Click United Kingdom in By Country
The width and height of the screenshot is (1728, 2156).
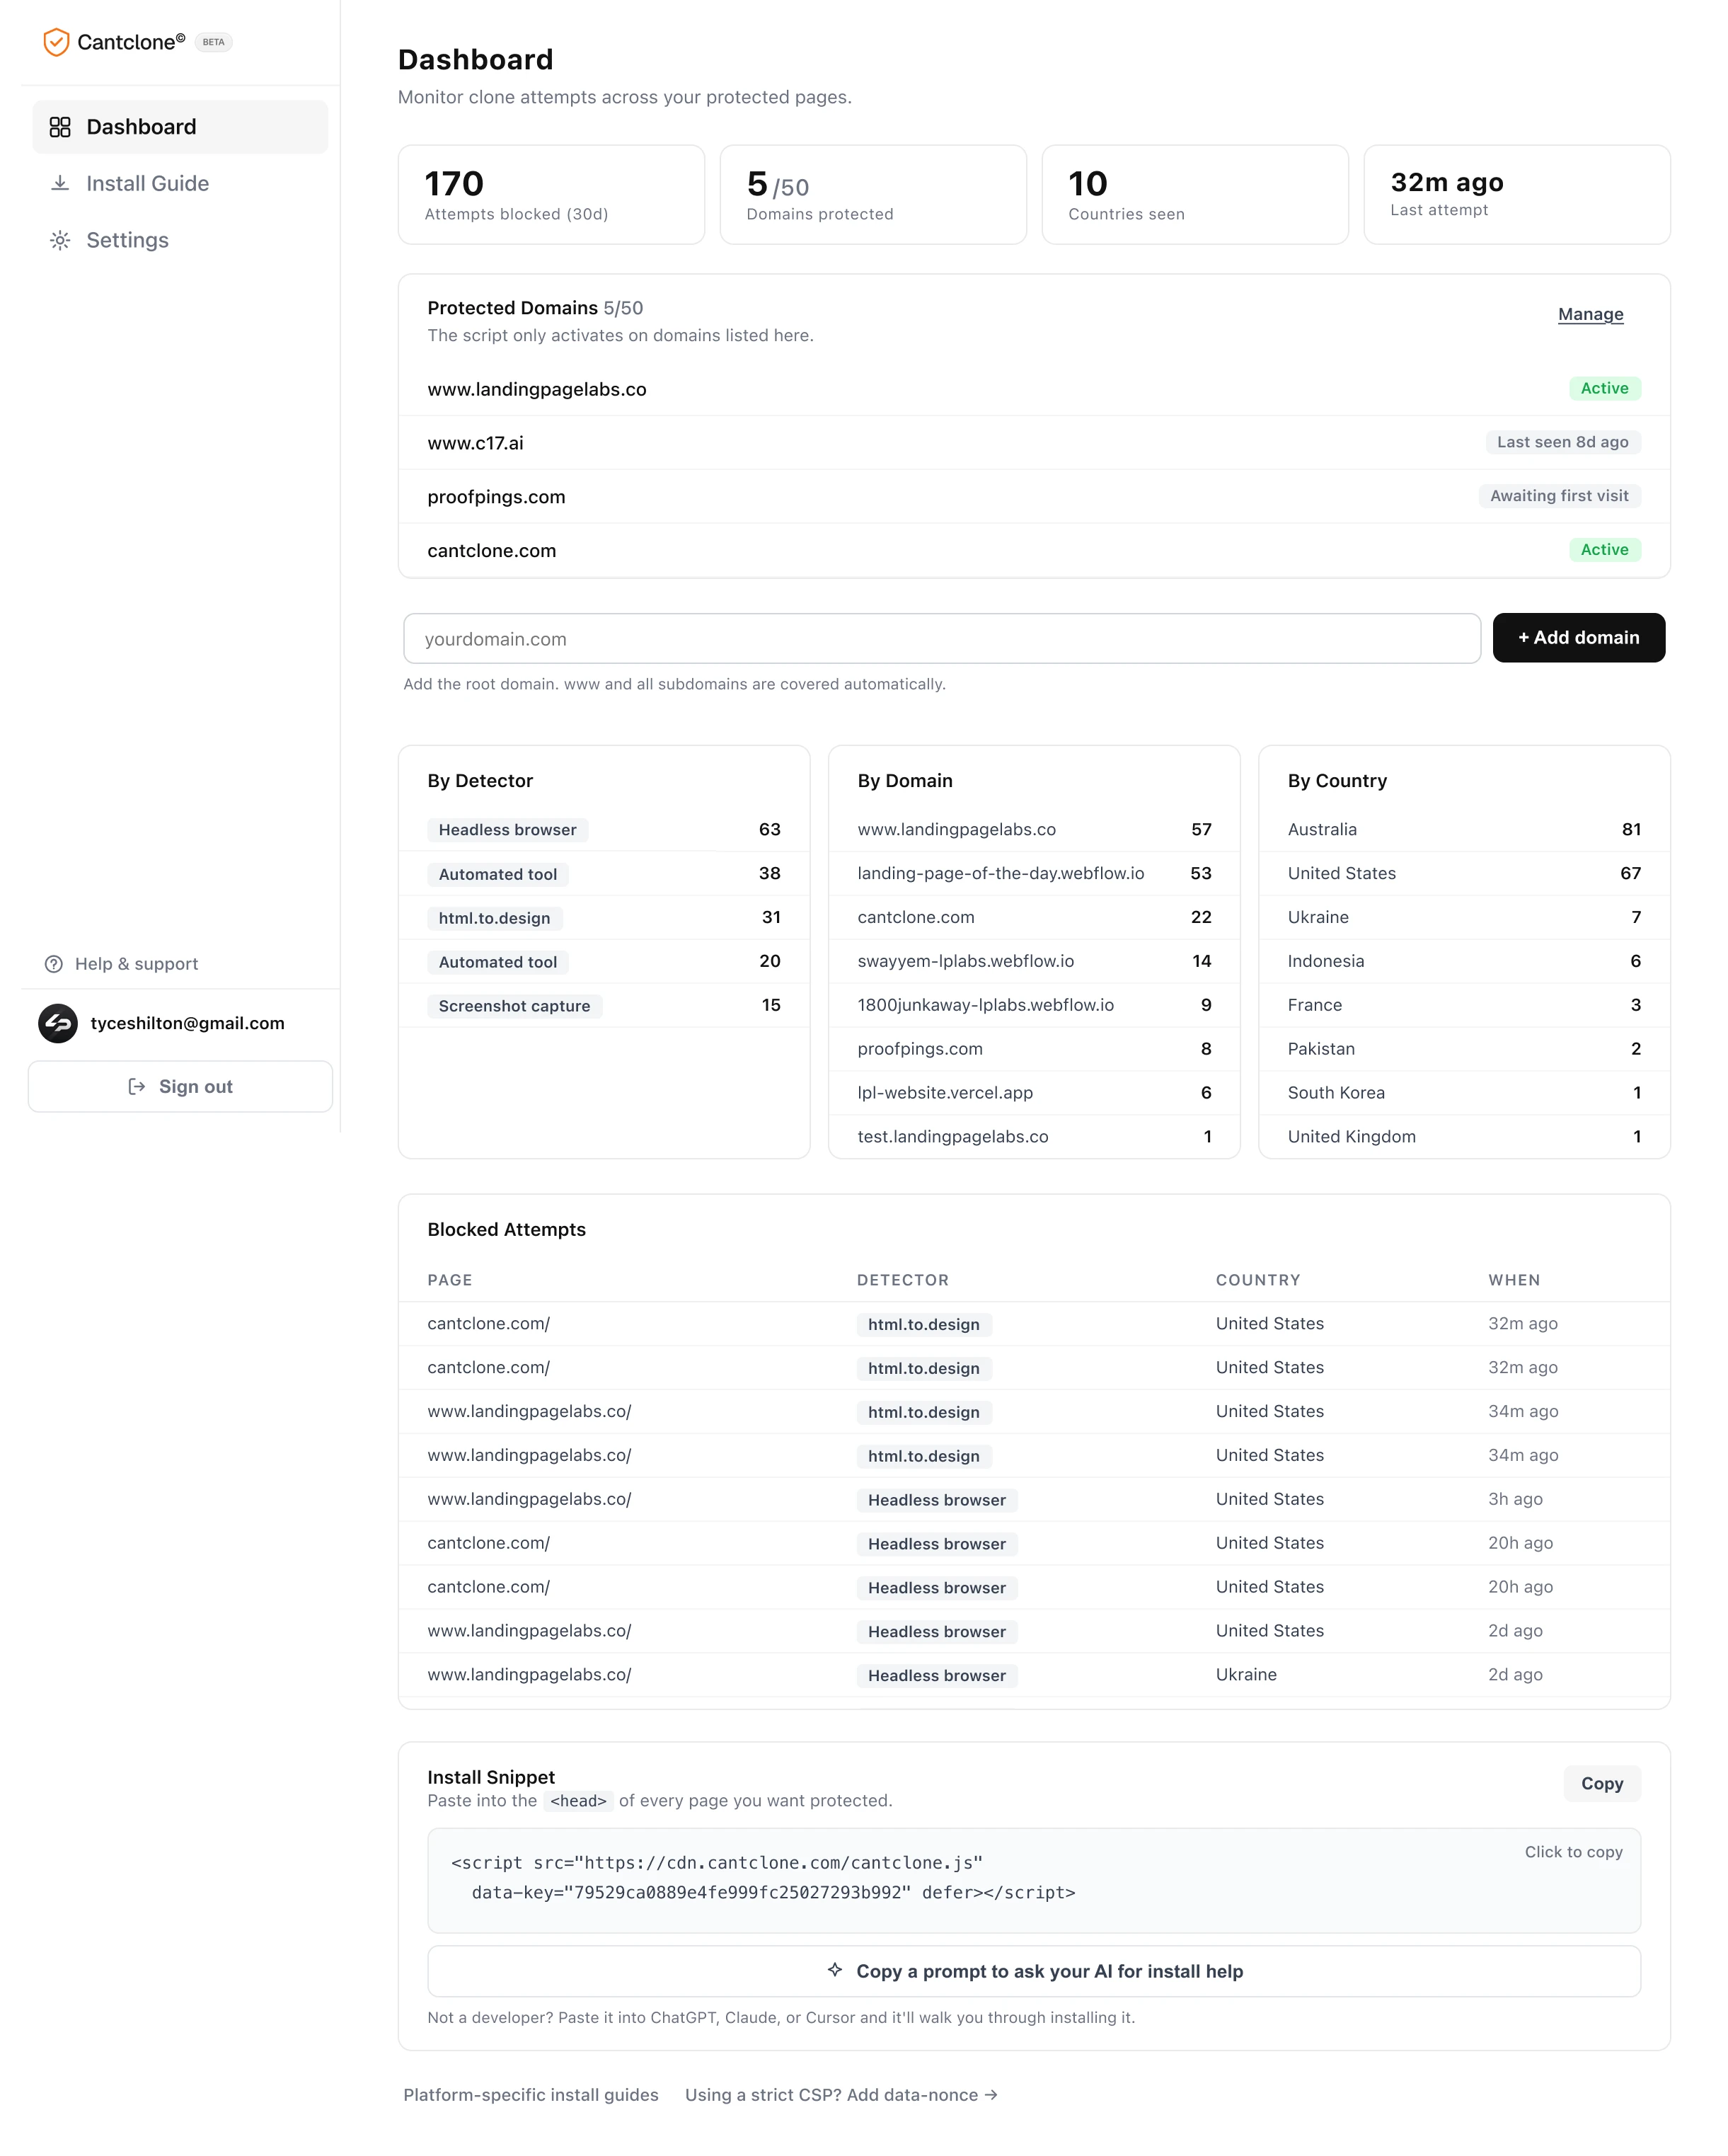point(1352,1137)
